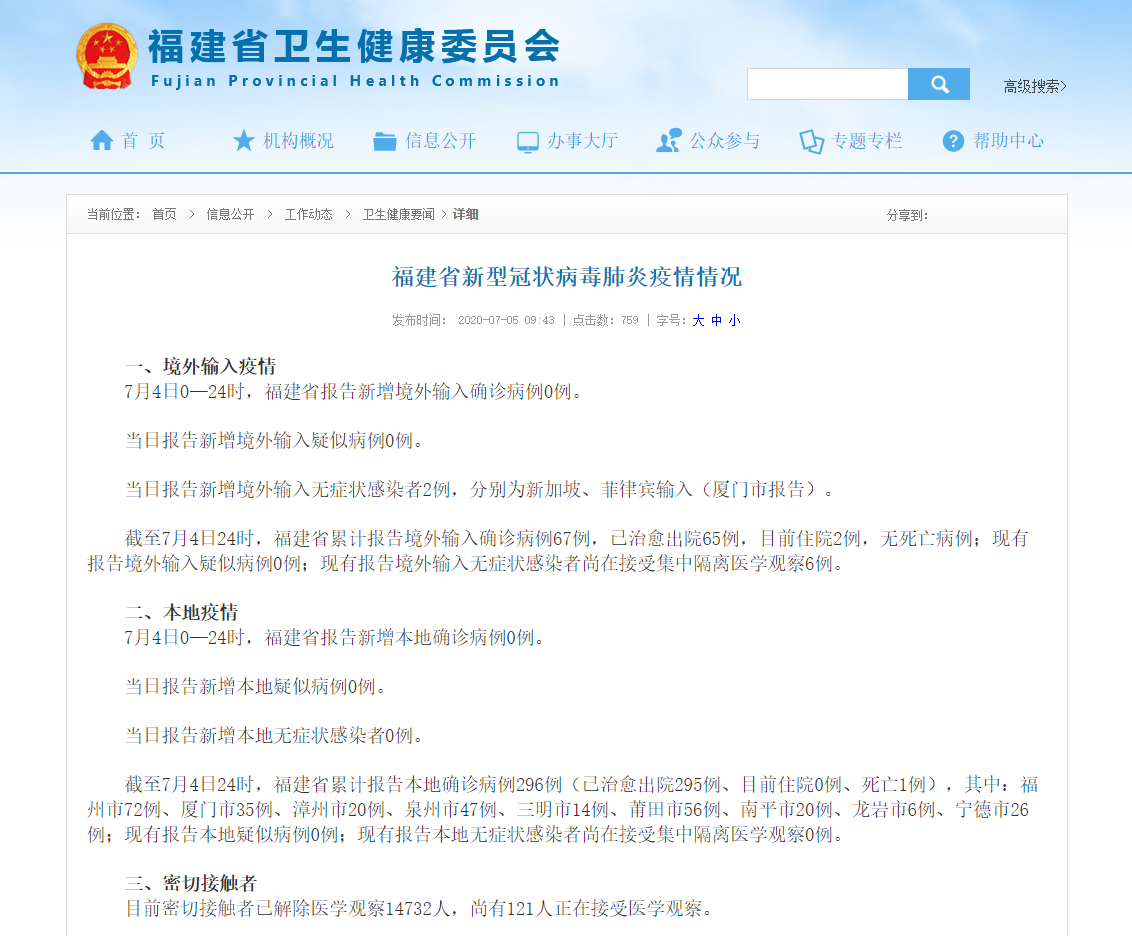Open 高级搜索 advanced search link
This screenshot has width=1132, height=936.
point(1034,87)
